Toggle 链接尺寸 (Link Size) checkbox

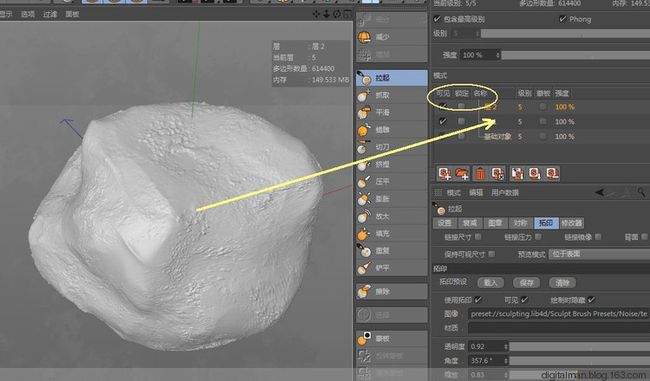click(x=478, y=237)
